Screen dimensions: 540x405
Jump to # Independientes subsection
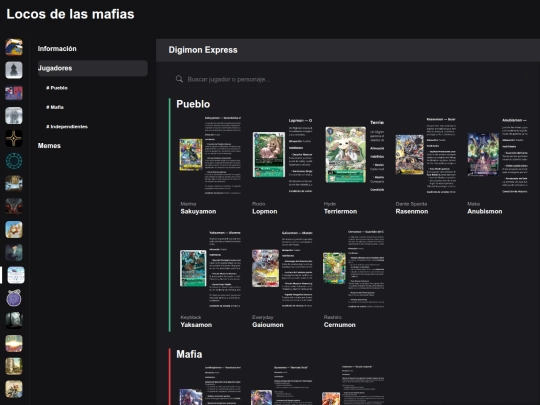(67, 126)
